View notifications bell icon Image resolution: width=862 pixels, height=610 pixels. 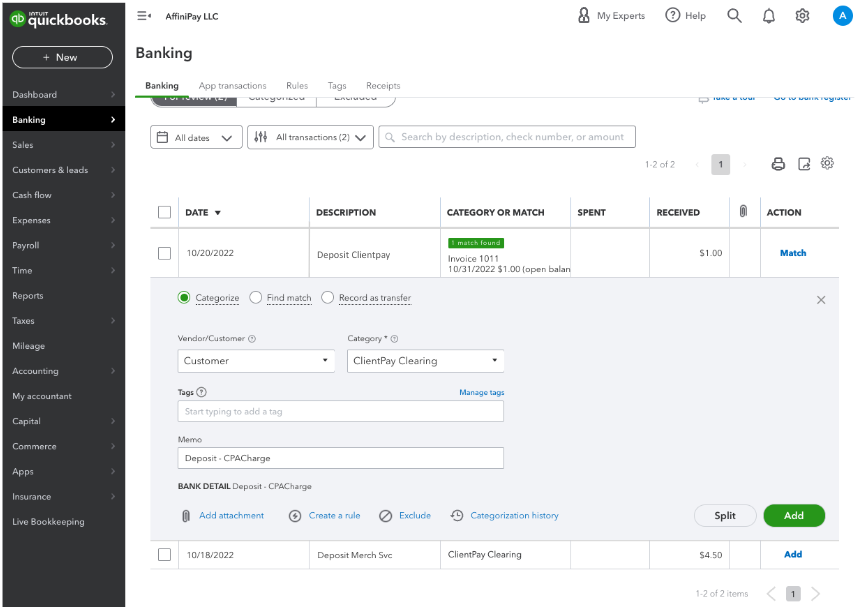[769, 16]
